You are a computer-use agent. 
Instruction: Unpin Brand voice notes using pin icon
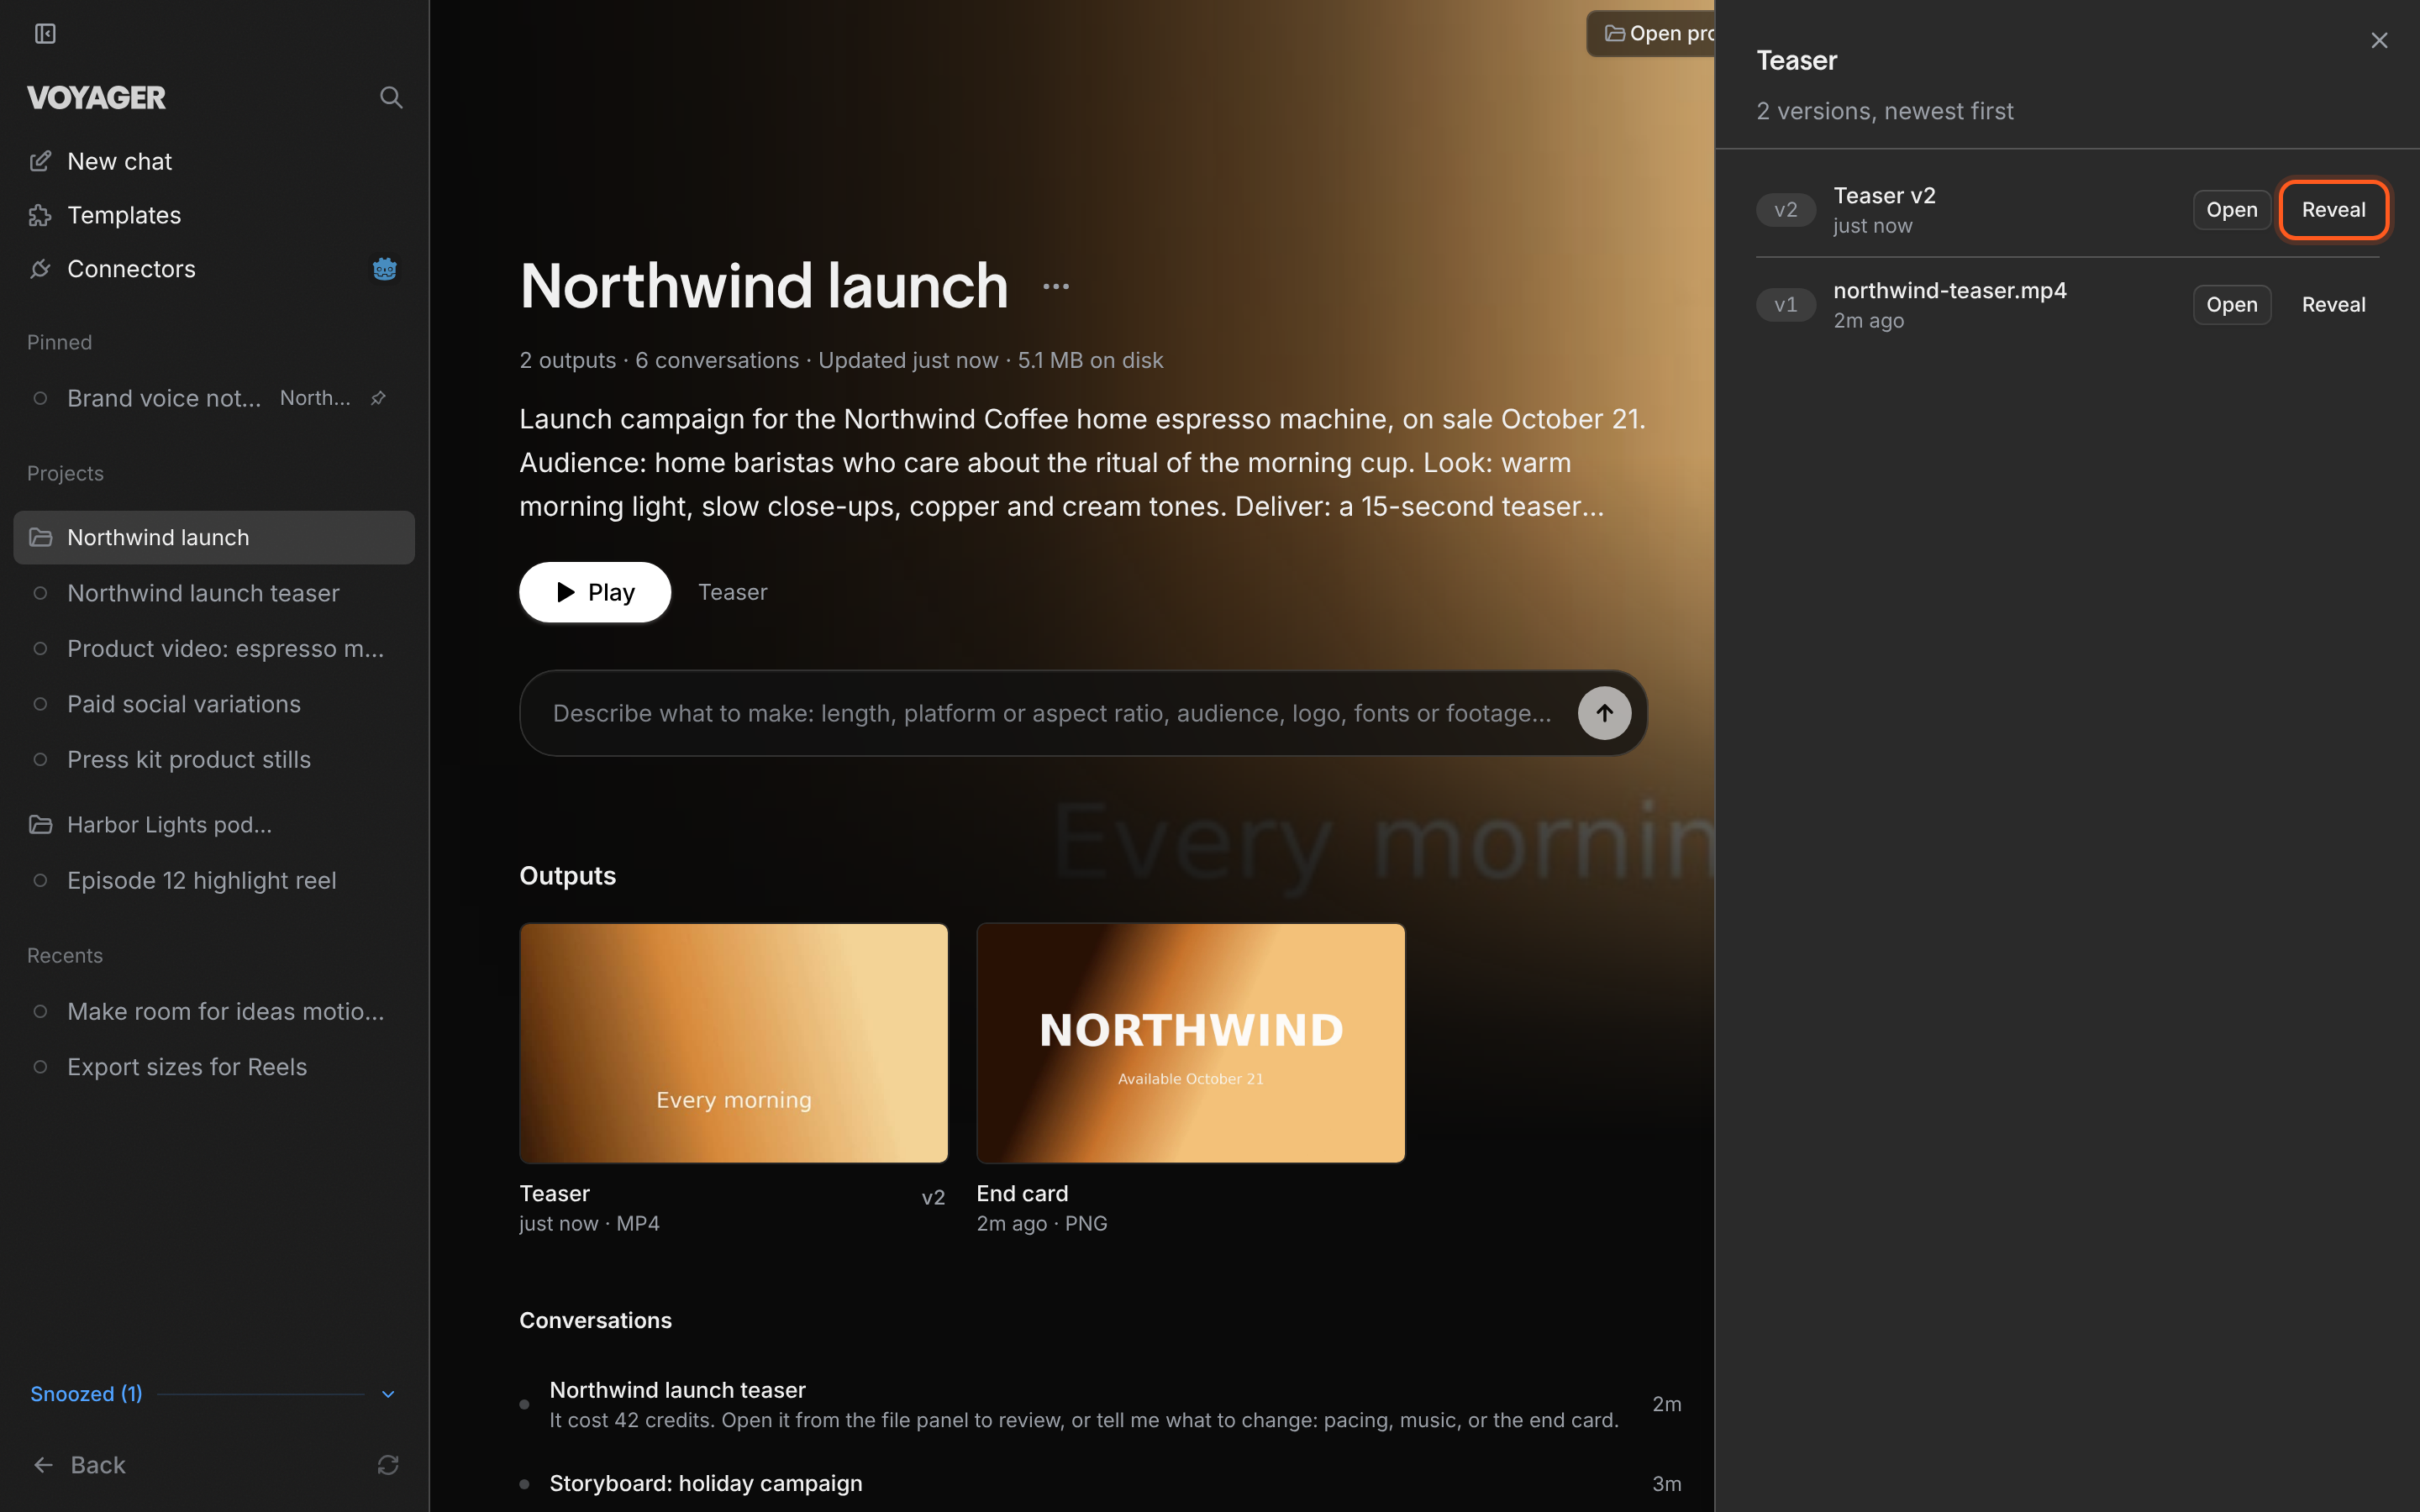click(x=378, y=398)
